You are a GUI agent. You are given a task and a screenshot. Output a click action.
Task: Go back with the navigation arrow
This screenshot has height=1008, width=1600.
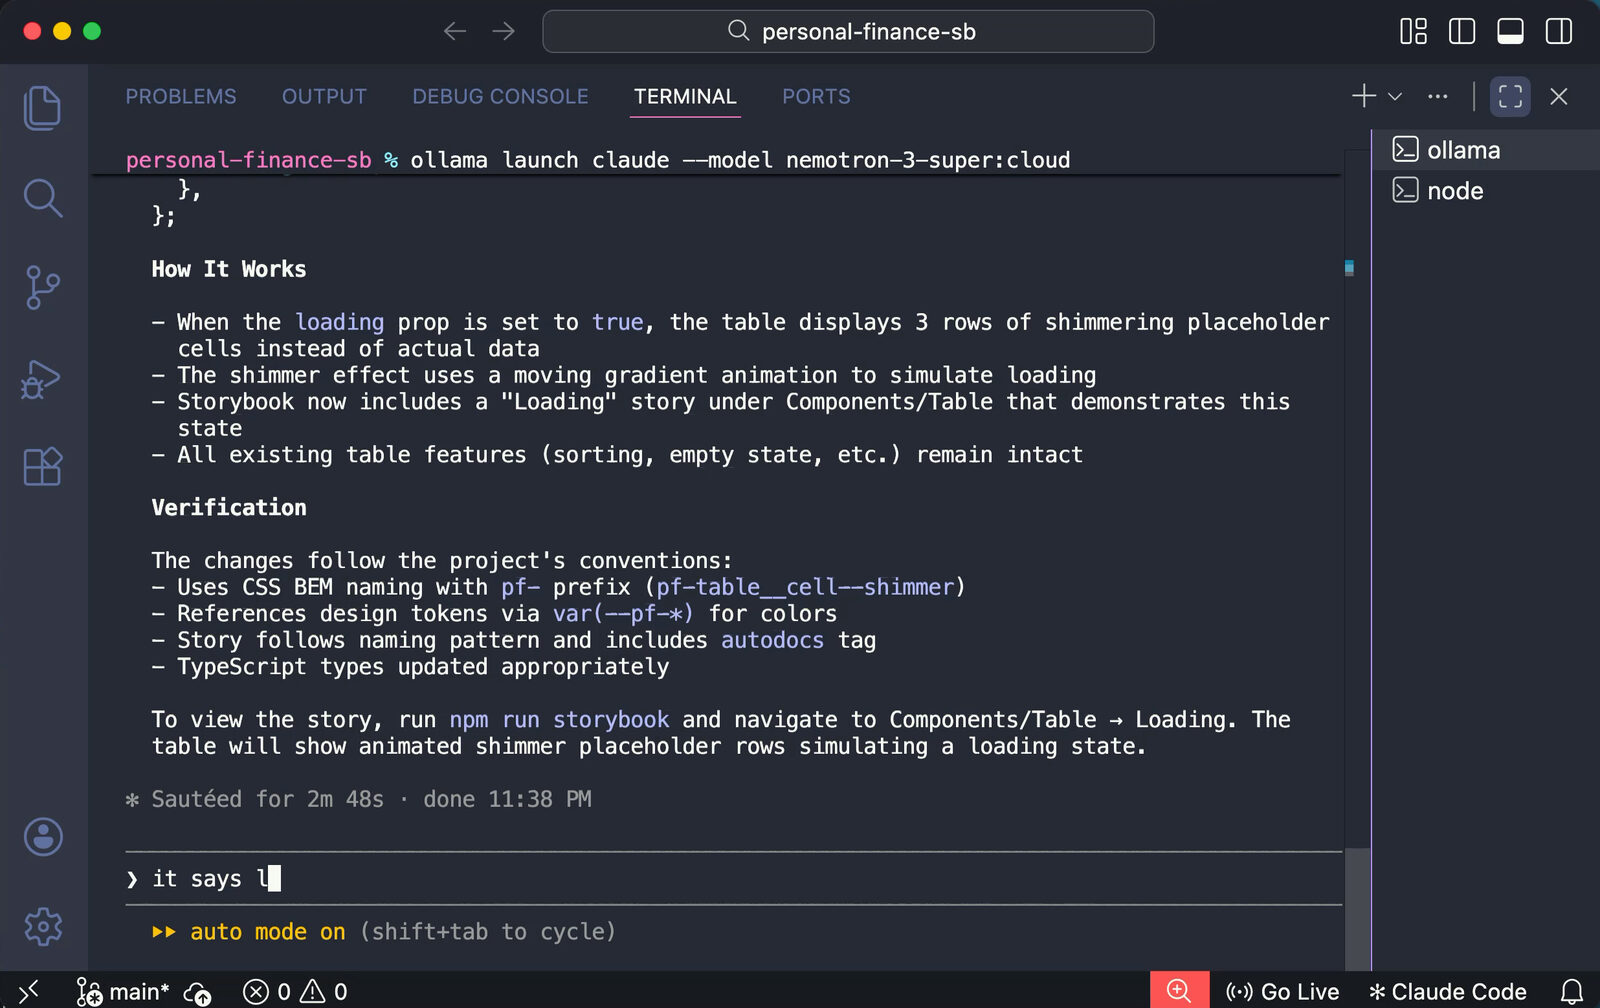[x=455, y=31]
